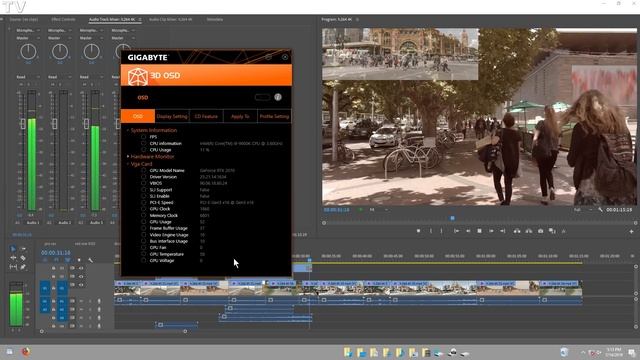640x360 pixels.
Task: Open Program monitor settings wrench
Action: point(600,210)
